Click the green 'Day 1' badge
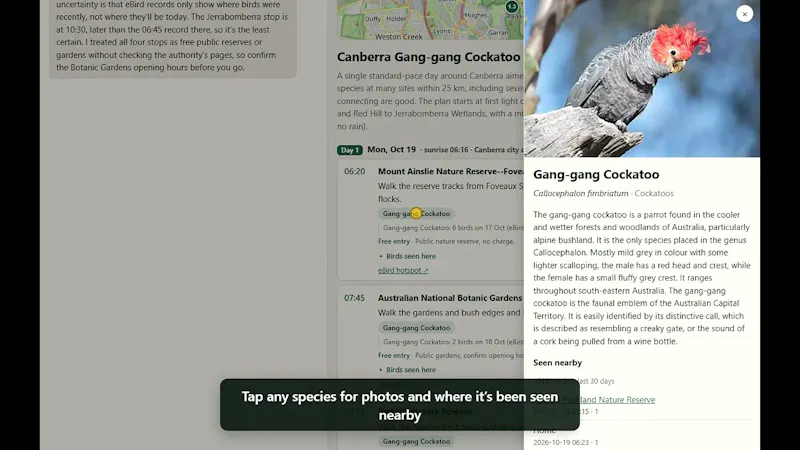Viewport: 800px width, 450px height. (x=349, y=150)
